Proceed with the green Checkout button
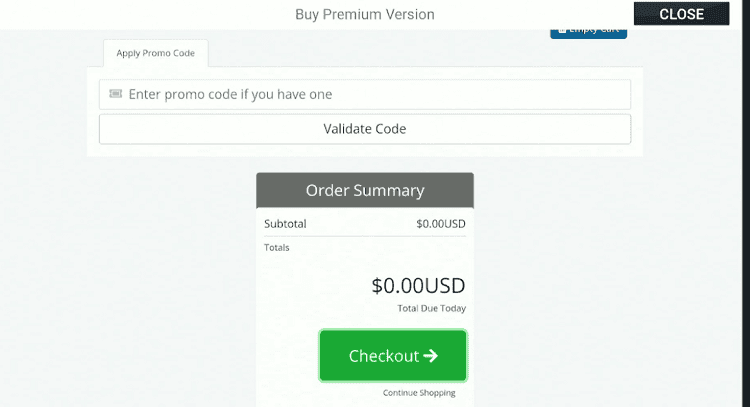750x407 pixels. (x=393, y=356)
